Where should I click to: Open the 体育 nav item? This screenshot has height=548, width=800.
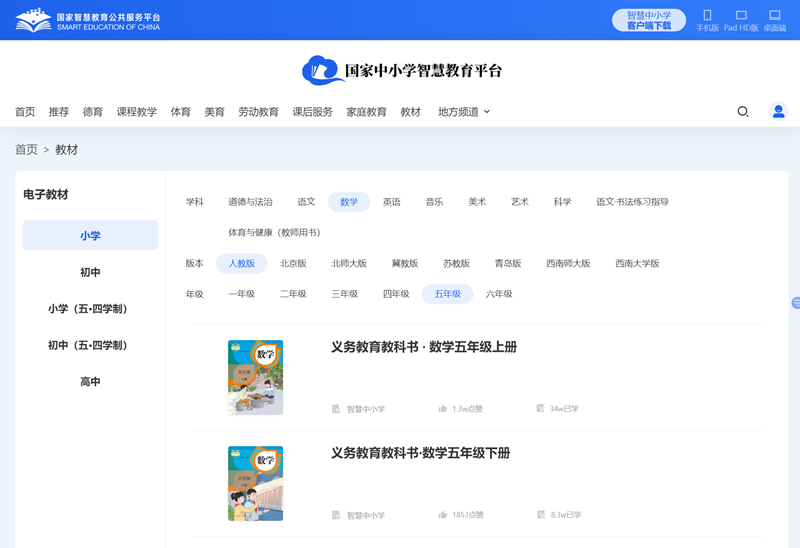pyautogui.click(x=181, y=112)
